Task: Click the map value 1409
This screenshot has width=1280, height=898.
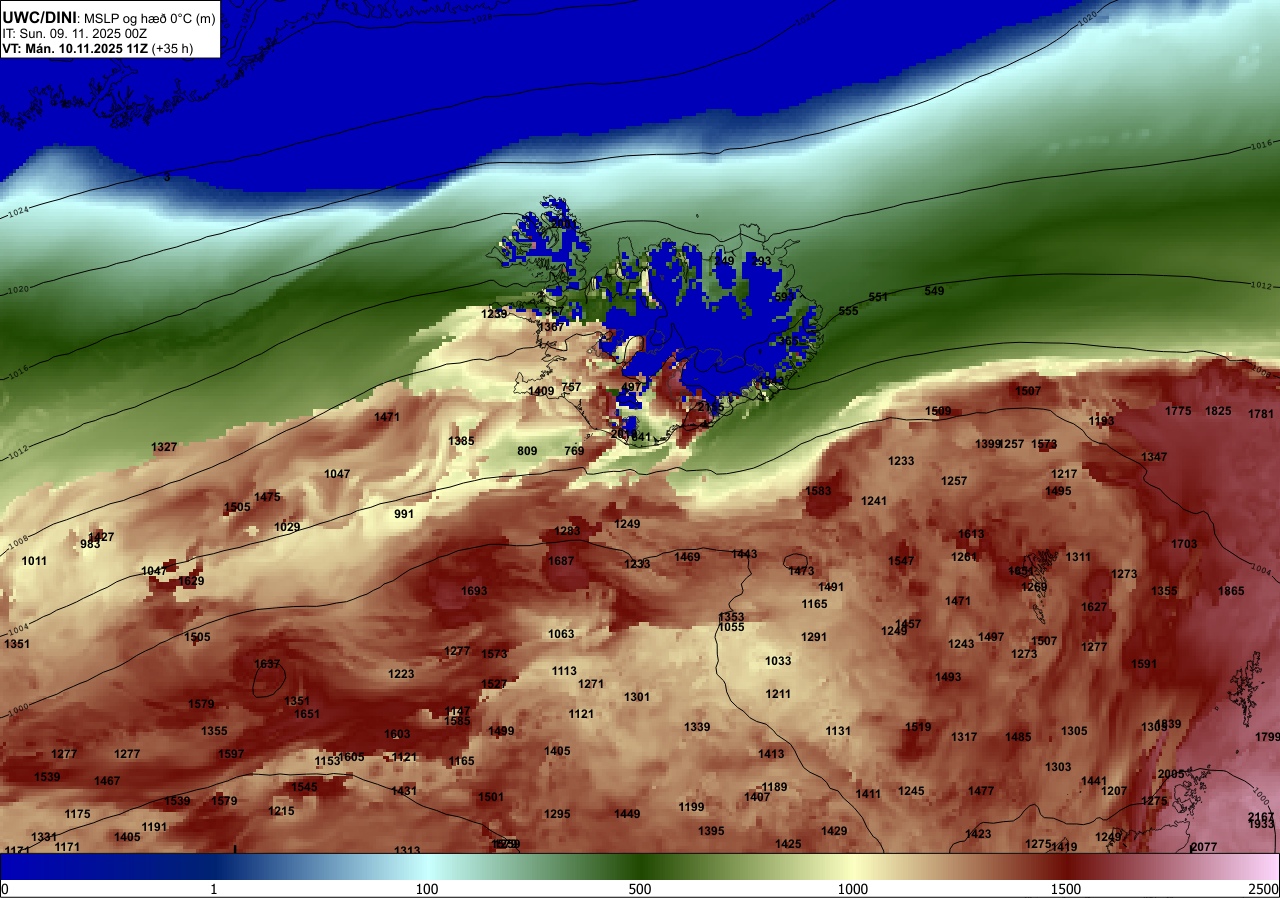Action: (541, 391)
